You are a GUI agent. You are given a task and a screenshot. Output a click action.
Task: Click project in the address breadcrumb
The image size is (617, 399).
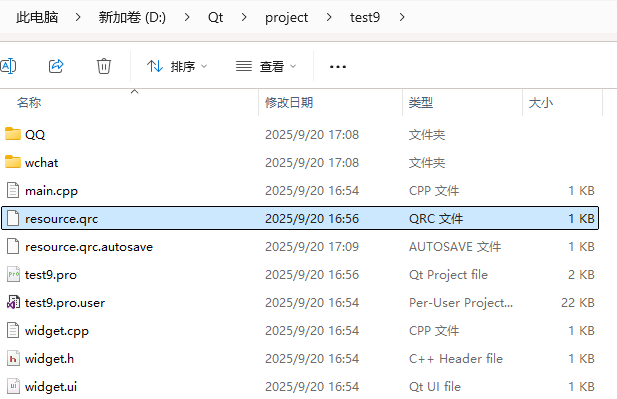(x=286, y=17)
